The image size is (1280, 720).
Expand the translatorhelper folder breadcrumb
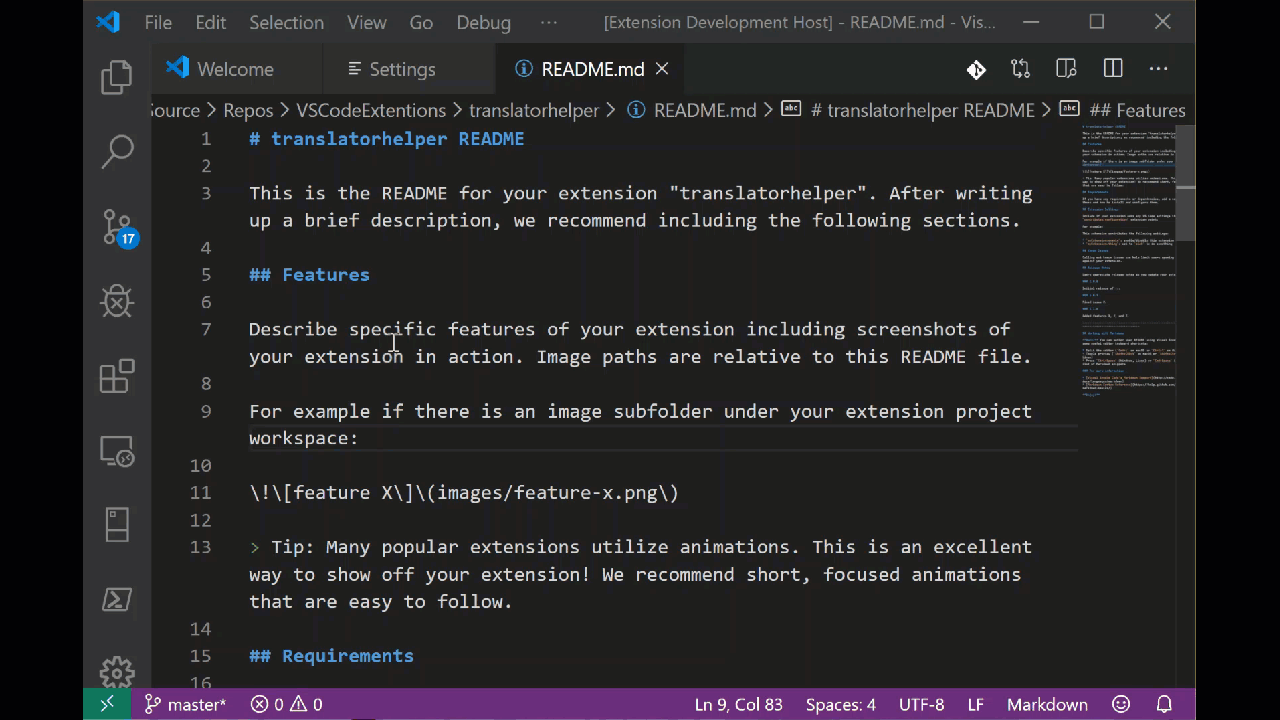534,110
